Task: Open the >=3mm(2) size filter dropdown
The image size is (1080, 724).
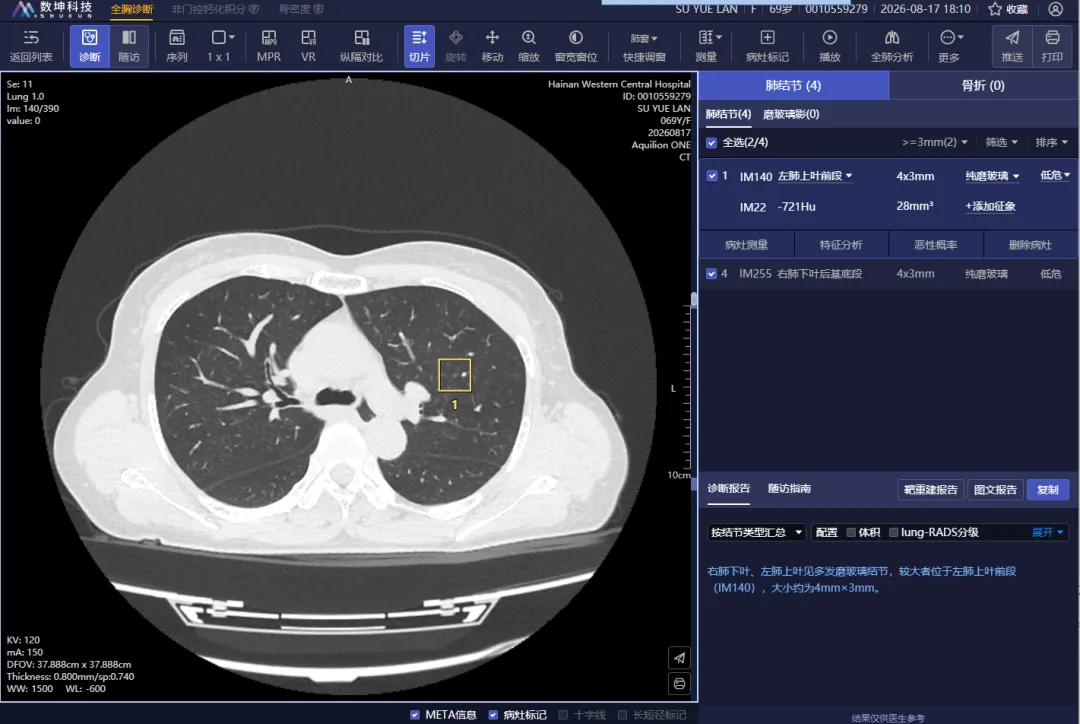Action: [935, 142]
